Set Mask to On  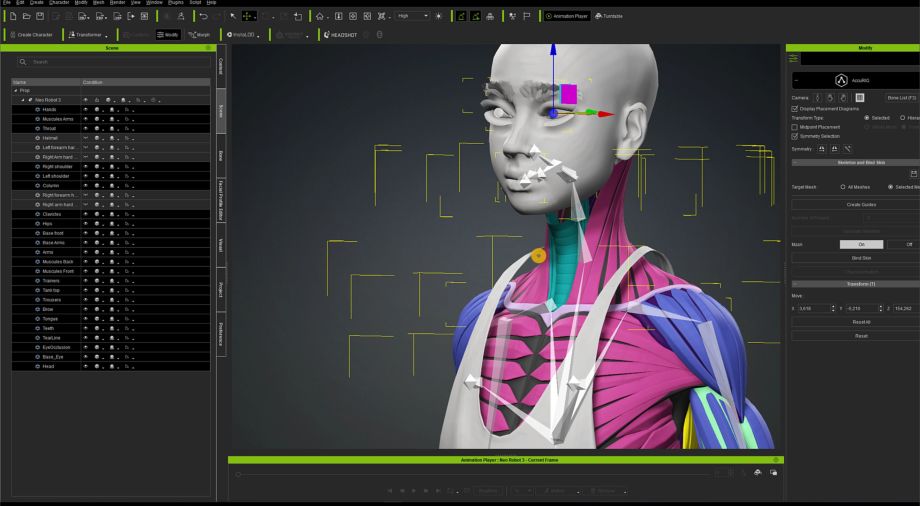(x=861, y=244)
